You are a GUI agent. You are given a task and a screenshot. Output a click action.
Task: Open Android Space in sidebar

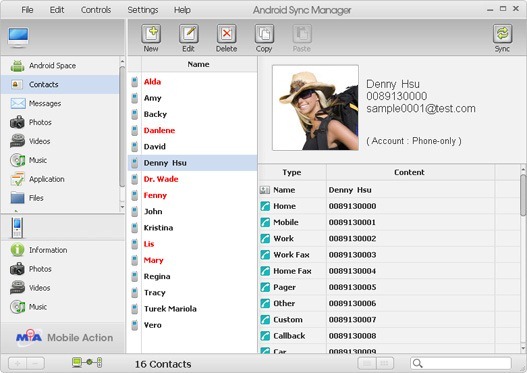pyautogui.click(x=60, y=66)
